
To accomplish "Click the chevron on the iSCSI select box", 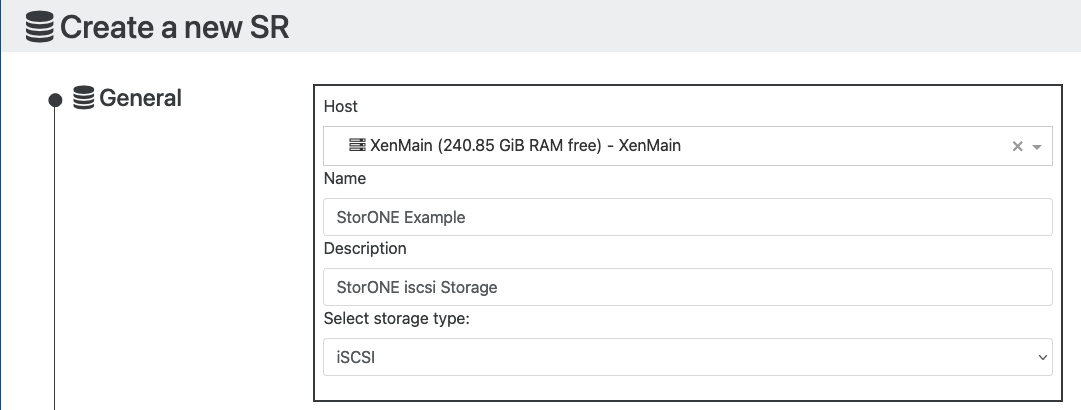I will 1042,357.
